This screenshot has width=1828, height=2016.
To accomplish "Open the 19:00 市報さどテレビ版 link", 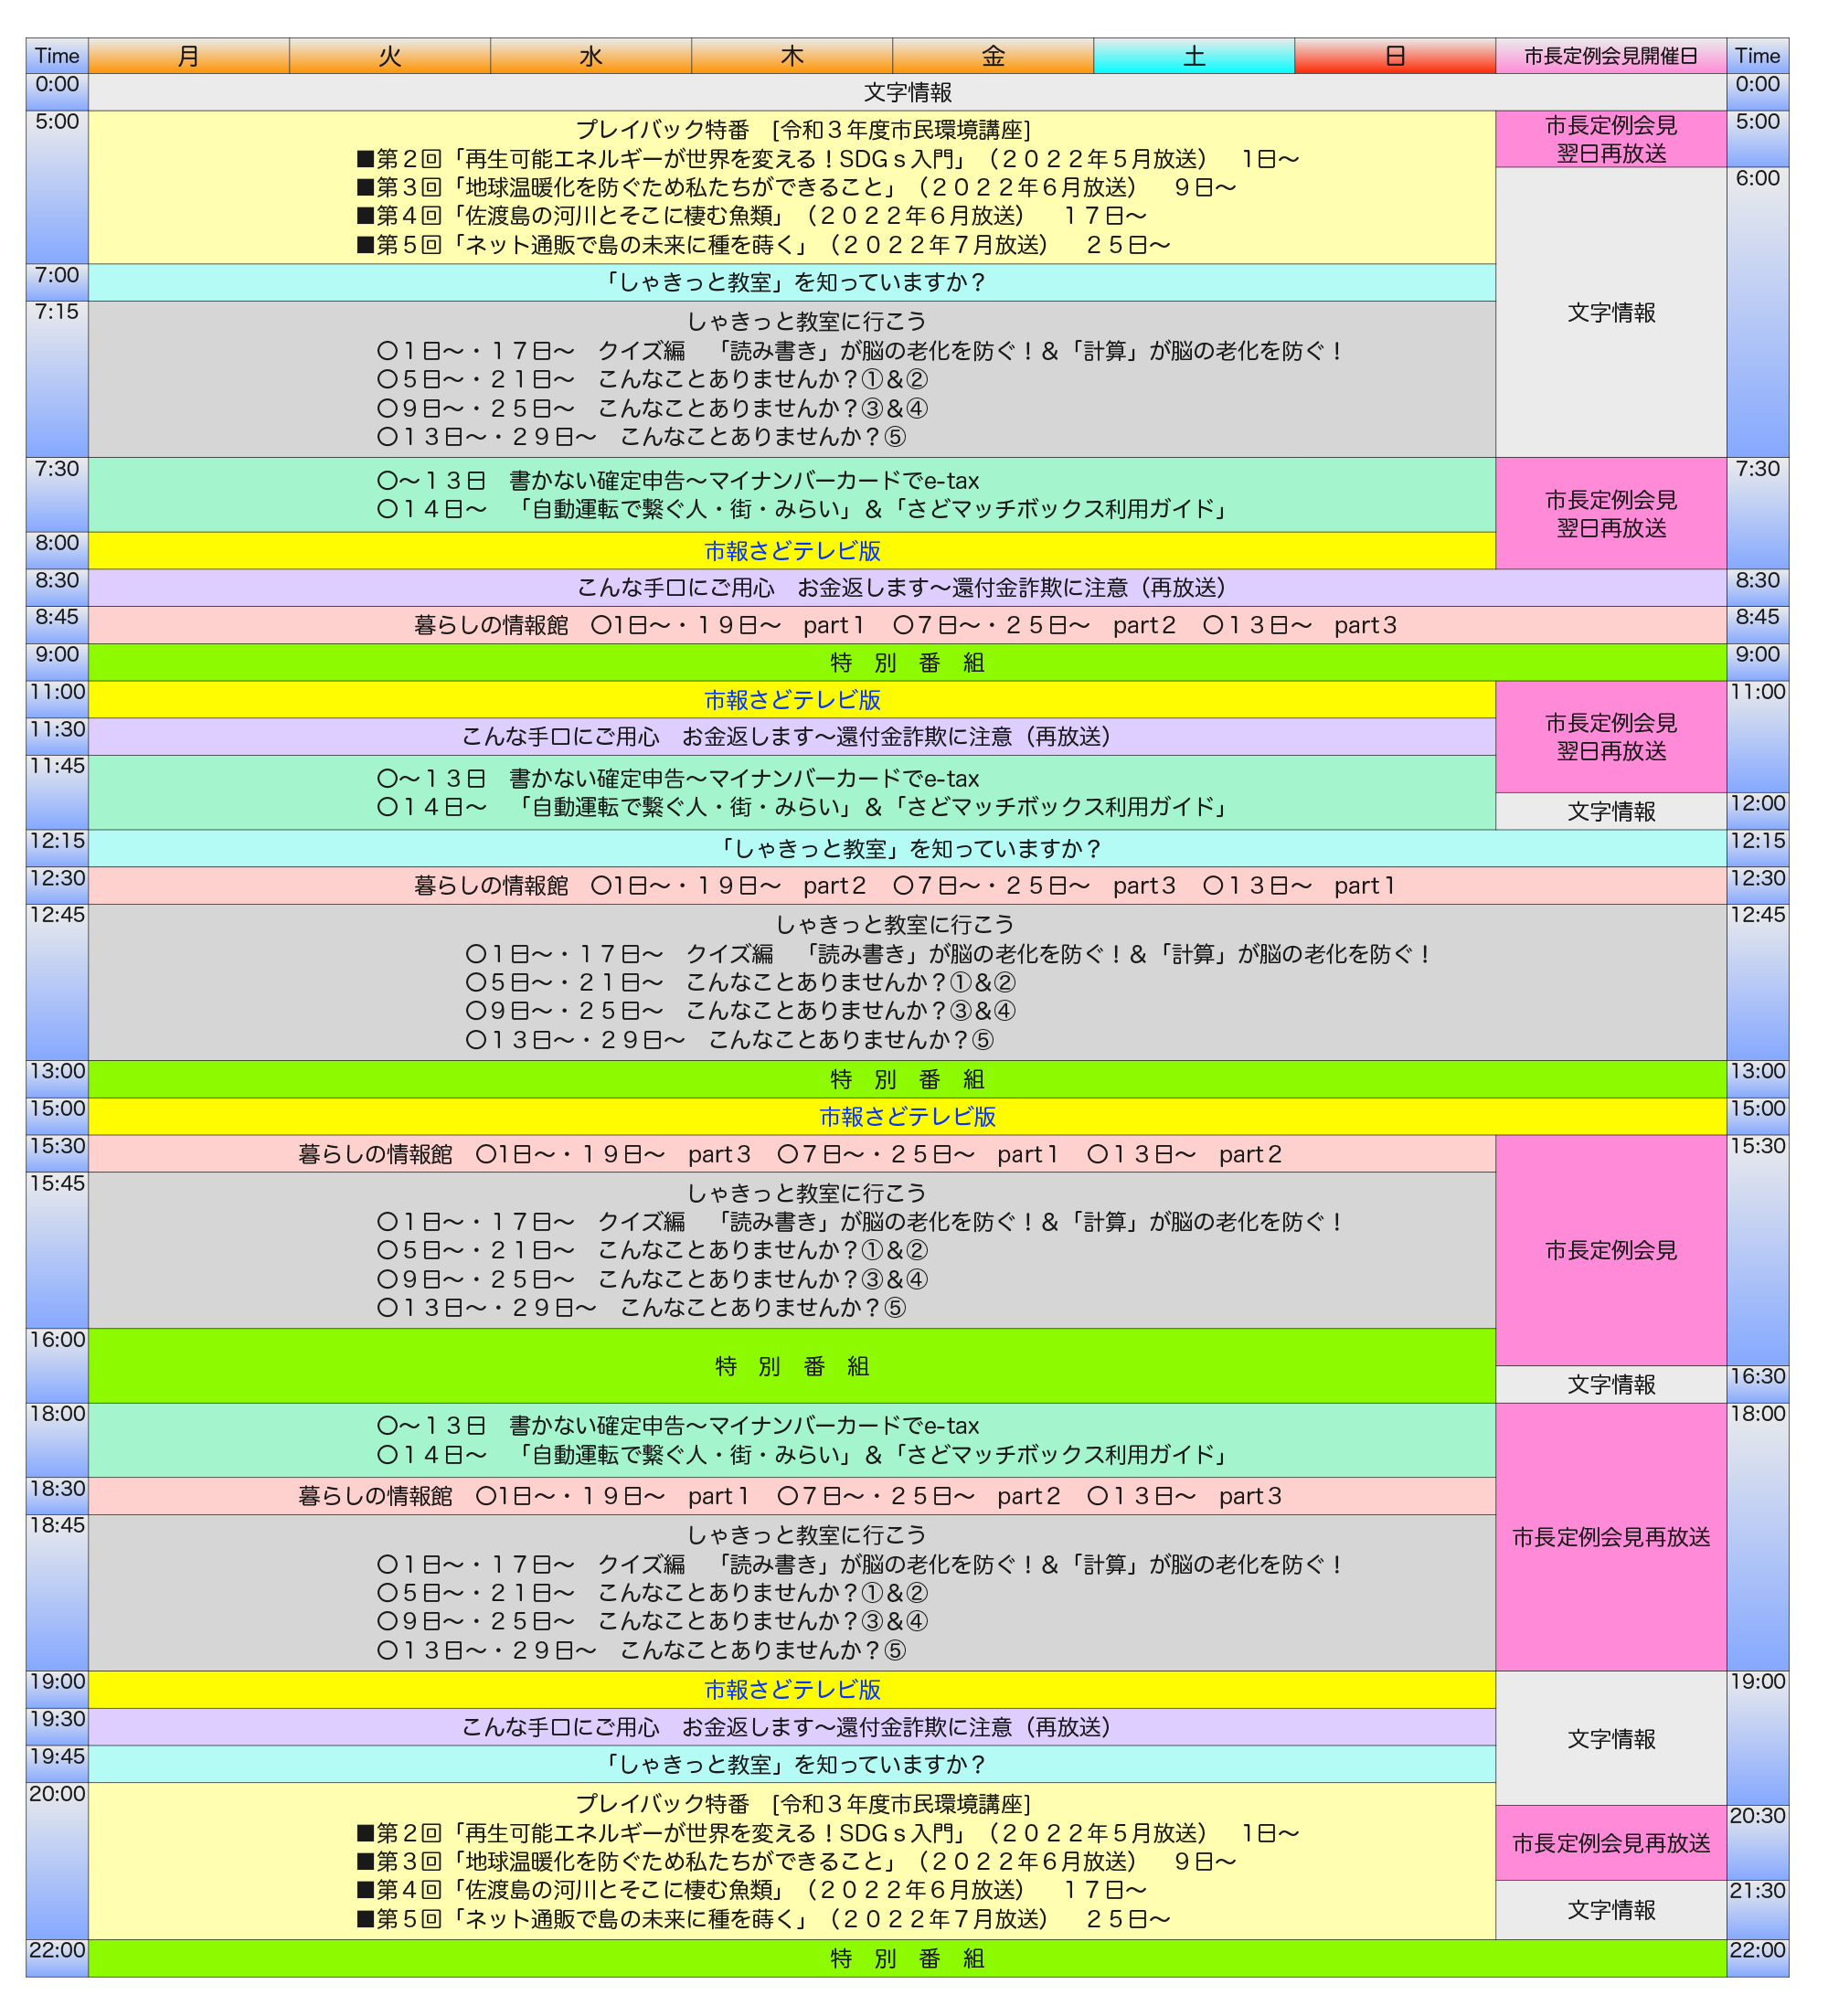I will click(791, 1690).
